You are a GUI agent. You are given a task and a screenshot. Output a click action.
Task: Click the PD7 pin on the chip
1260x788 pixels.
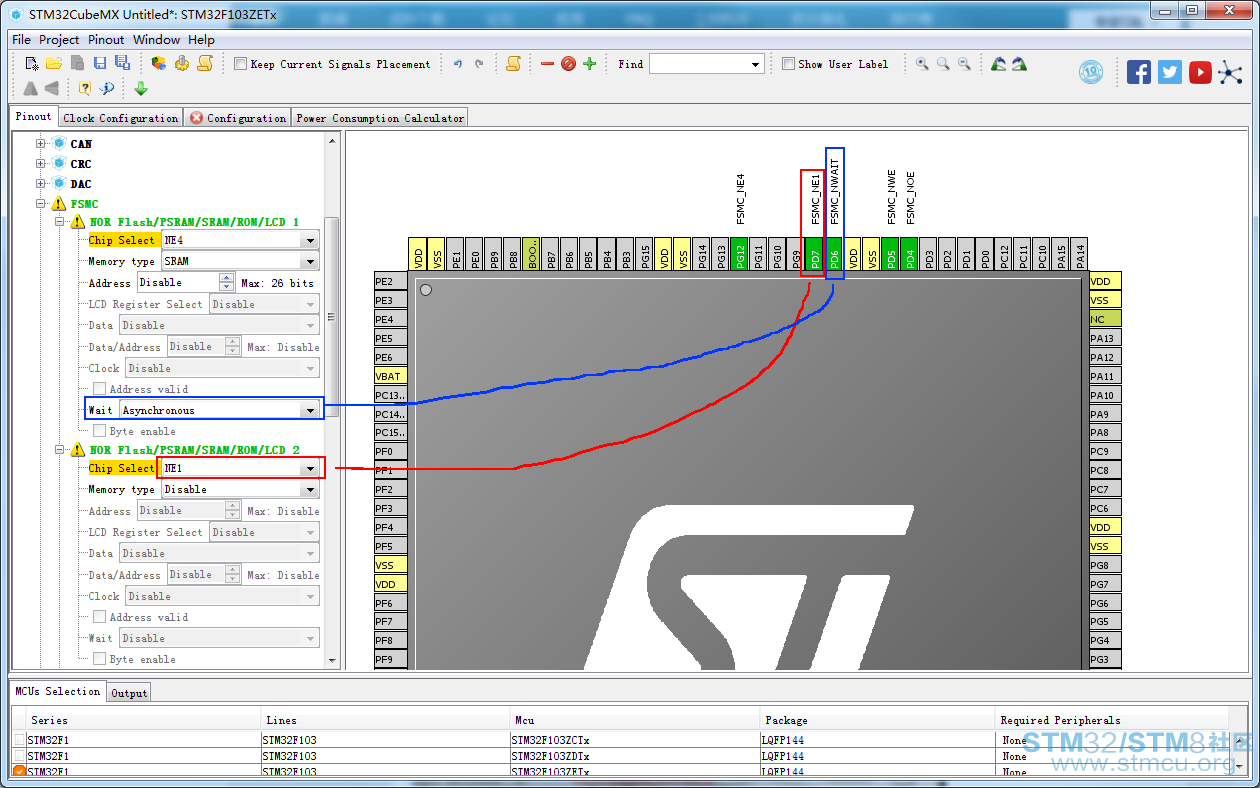pos(815,256)
